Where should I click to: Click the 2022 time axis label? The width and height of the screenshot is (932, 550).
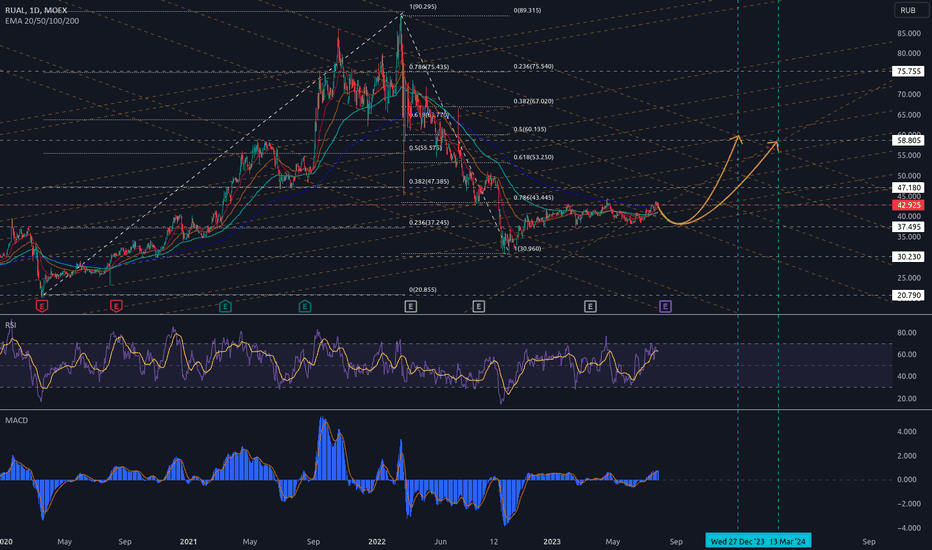(377, 542)
